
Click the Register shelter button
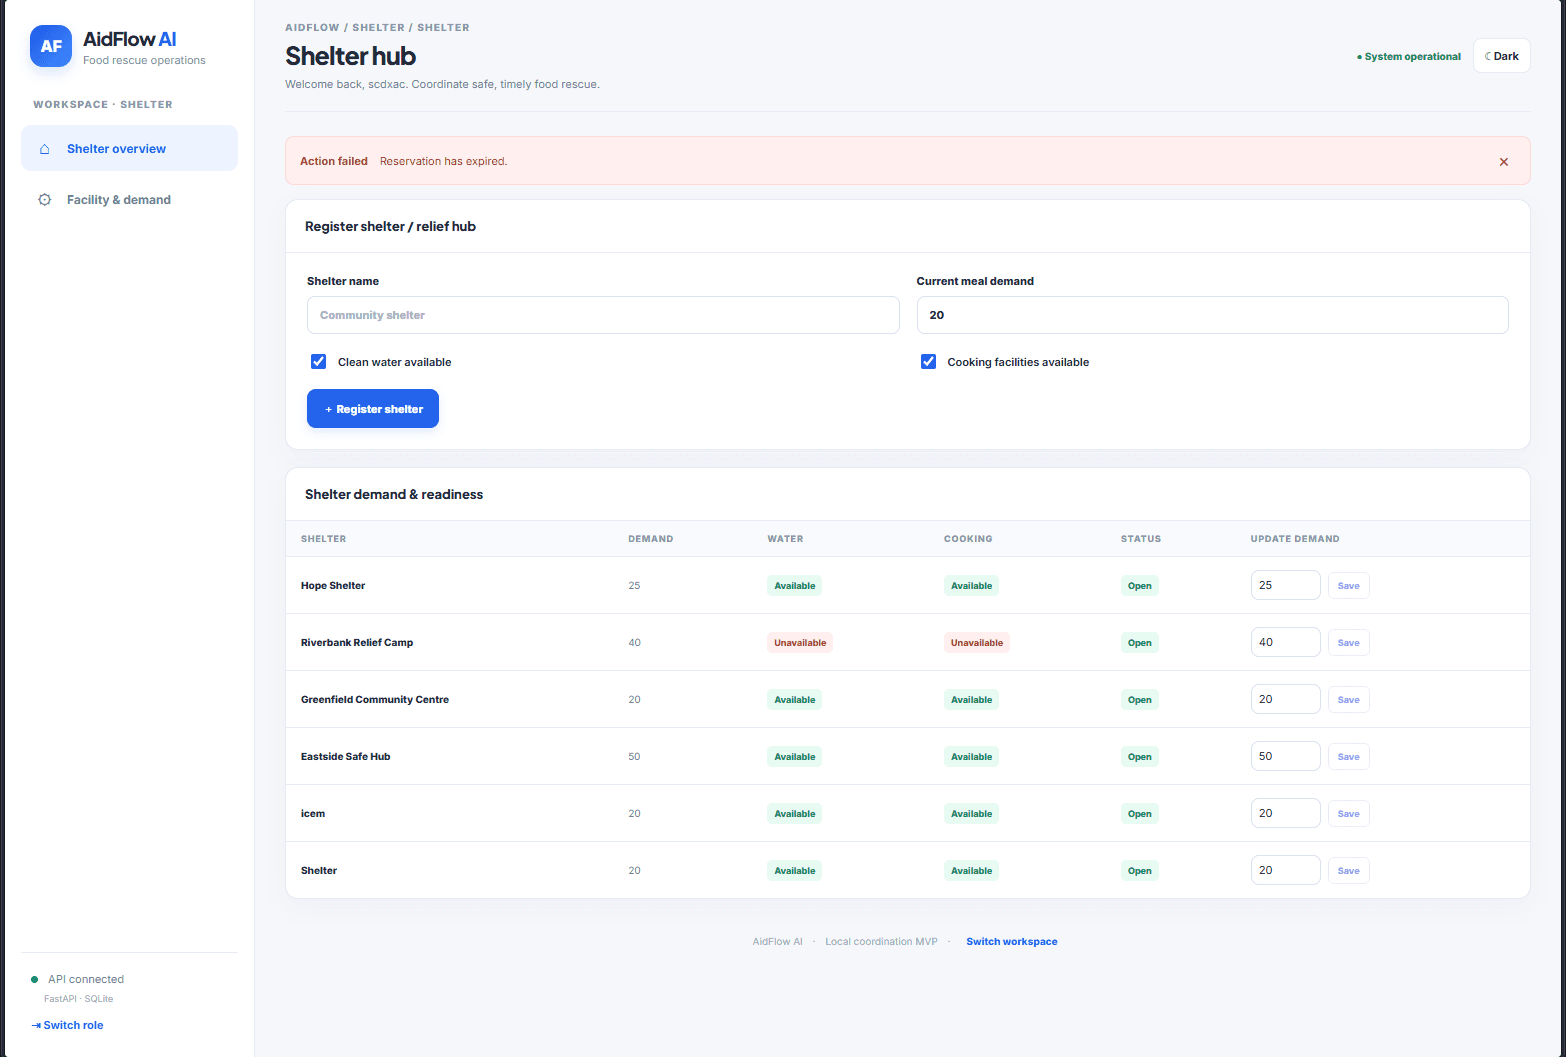pos(373,409)
